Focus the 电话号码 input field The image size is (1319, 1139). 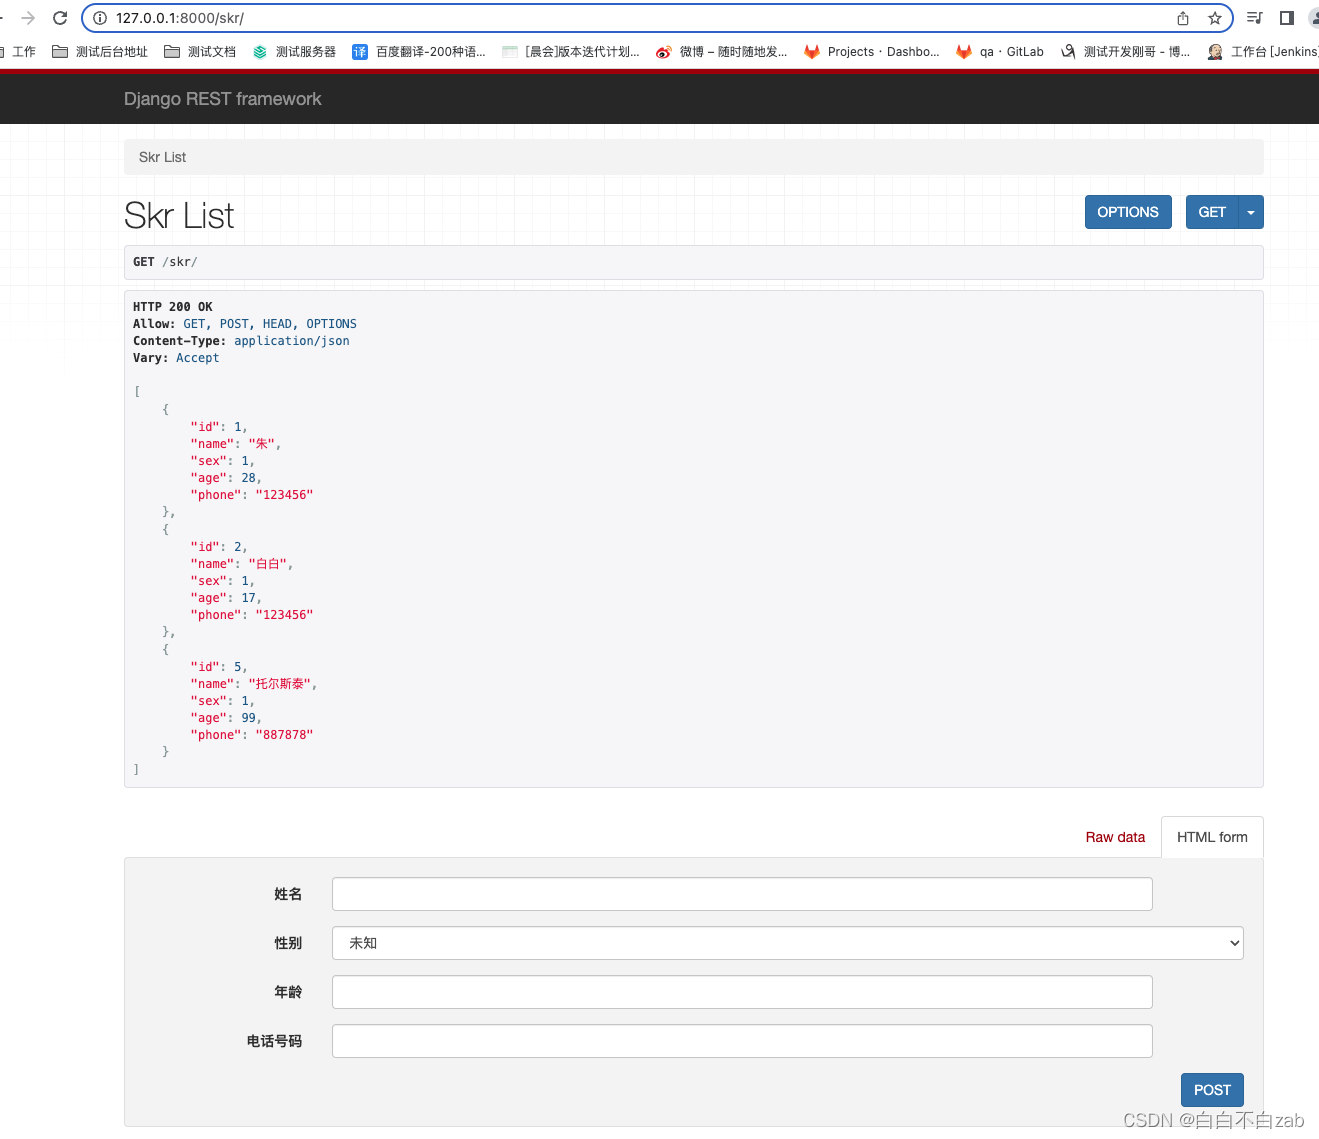click(x=742, y=1041)
